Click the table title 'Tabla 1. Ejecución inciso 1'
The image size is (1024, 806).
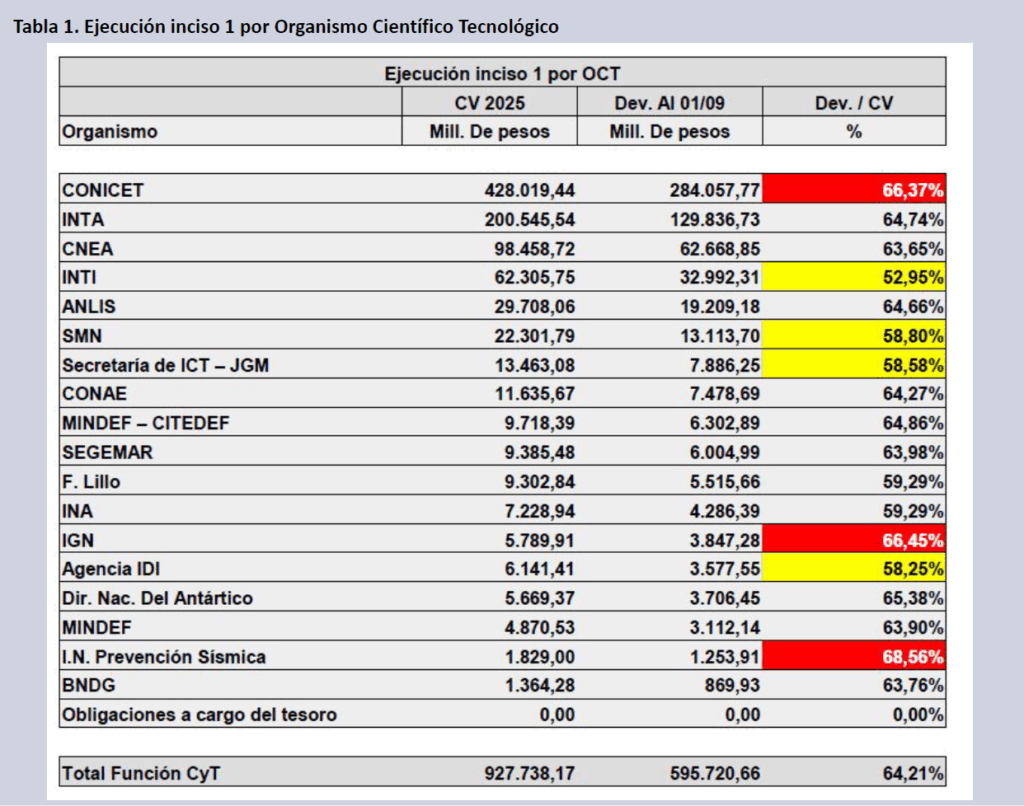(x=285, y=27)
